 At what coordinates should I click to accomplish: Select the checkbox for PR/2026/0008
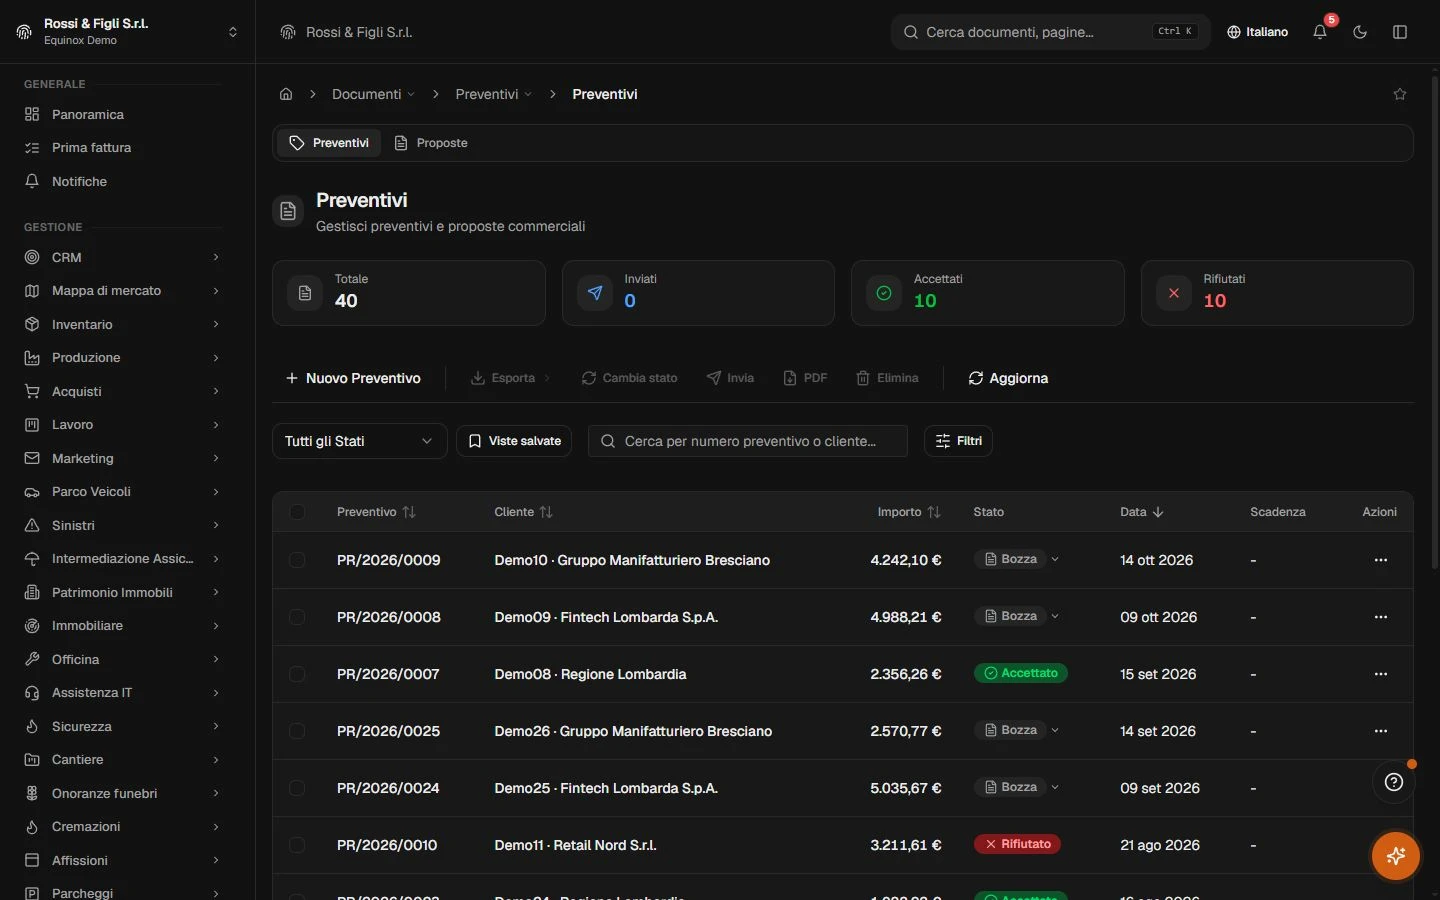297,617
